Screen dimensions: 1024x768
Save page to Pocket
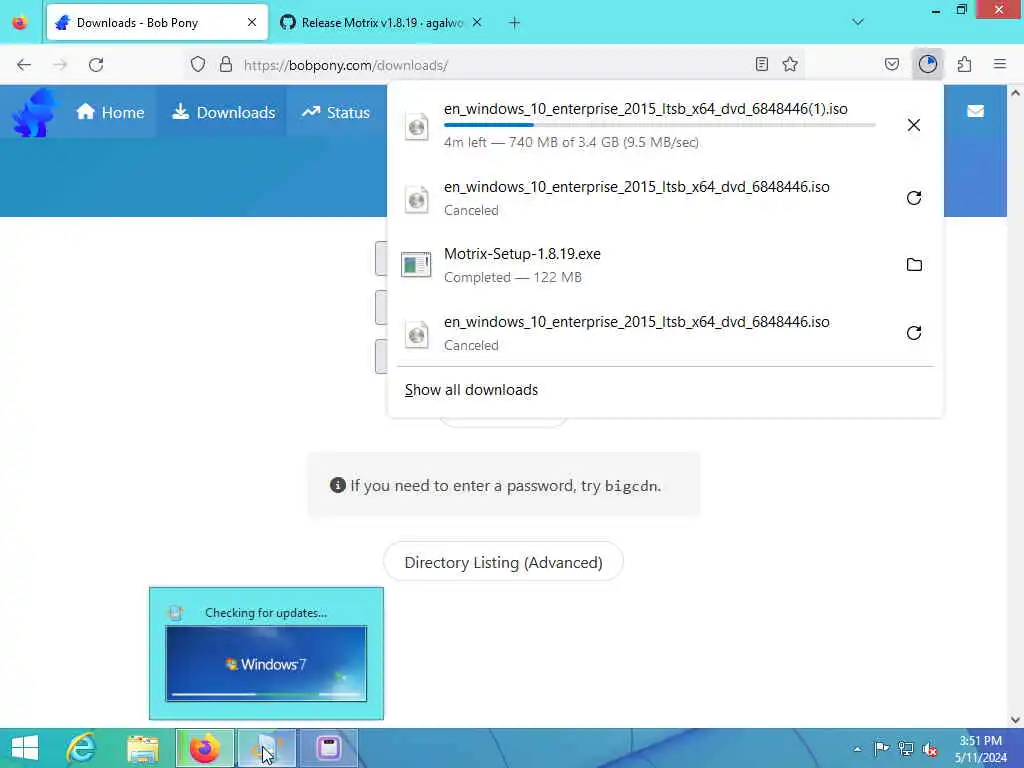[892, 65]
